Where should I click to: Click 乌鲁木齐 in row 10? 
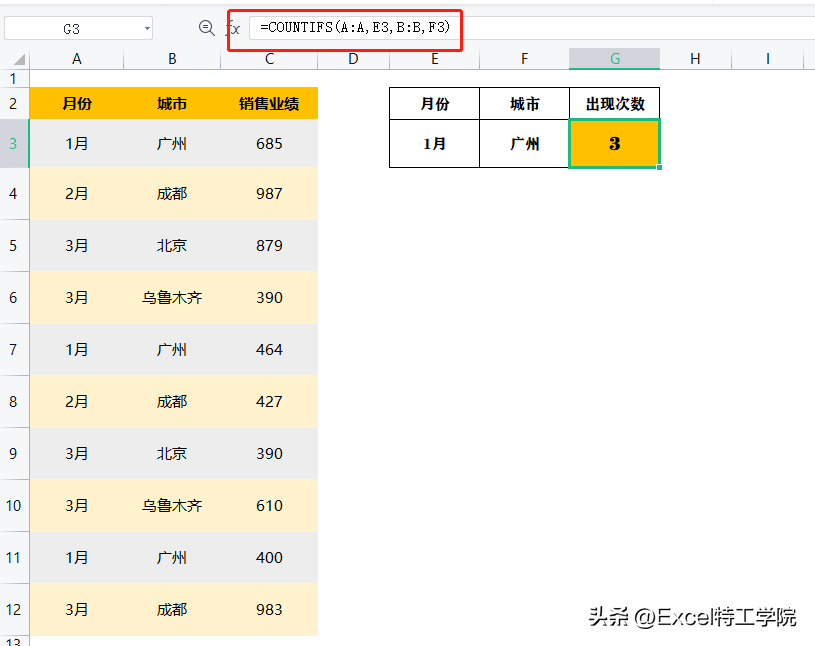(172, 505)
